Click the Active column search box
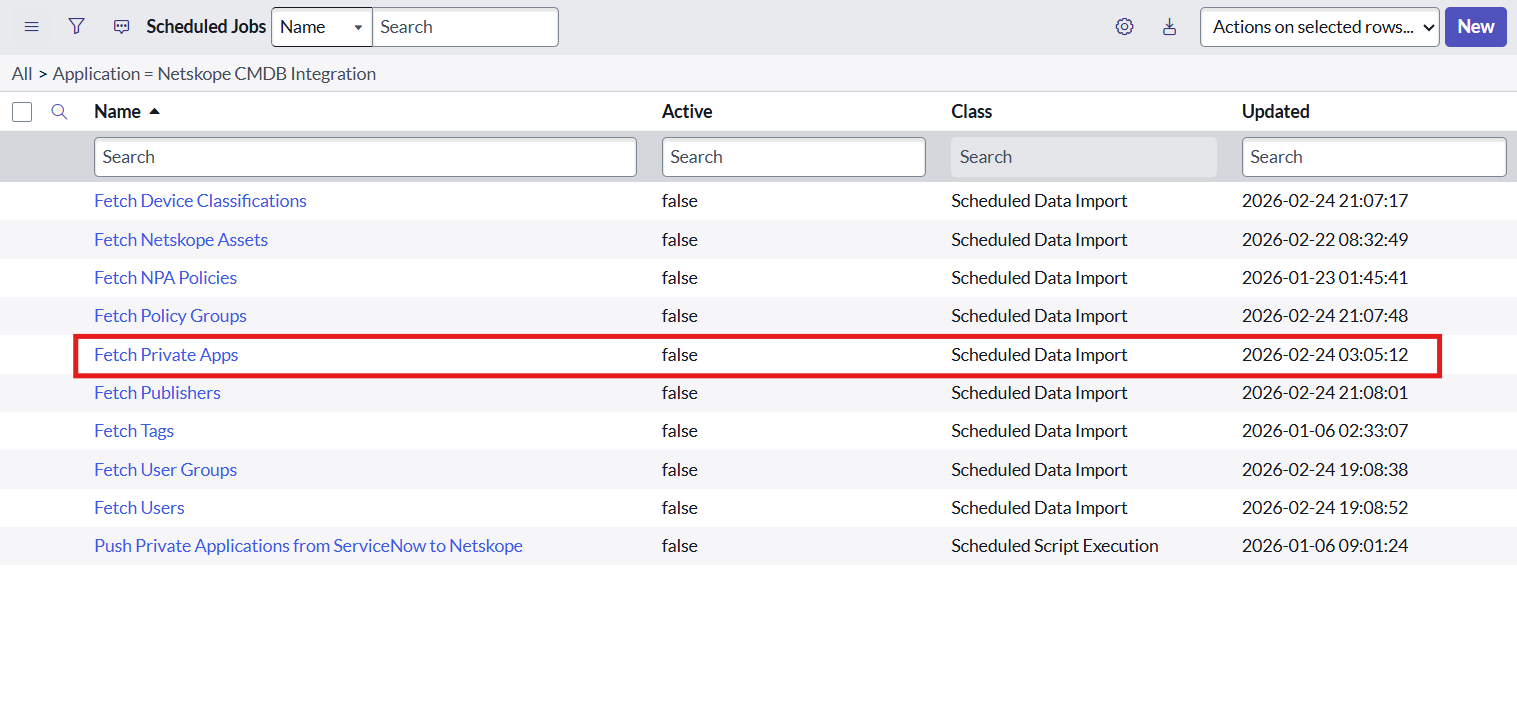The width and height of the screenshot is (1517, 707). (793, 157)
